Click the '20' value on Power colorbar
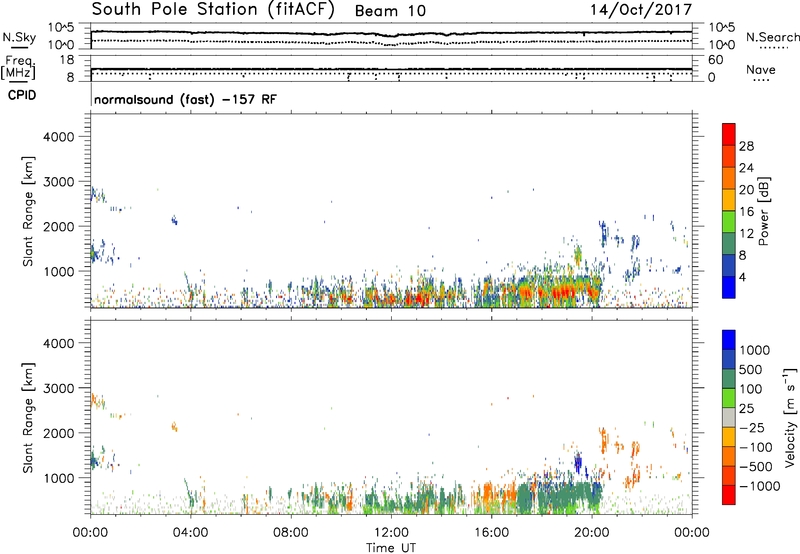Image resolution: width=800 pixels, height=554 pixels. pos(746,190)
